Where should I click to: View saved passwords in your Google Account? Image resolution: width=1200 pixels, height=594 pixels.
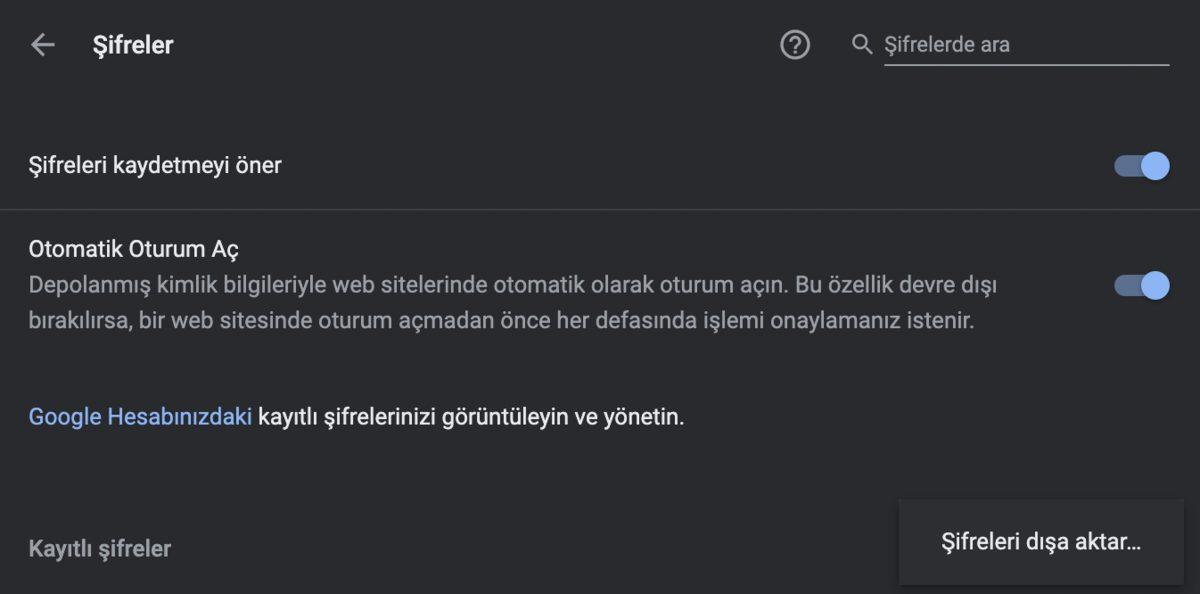click(x=139, y=417)
